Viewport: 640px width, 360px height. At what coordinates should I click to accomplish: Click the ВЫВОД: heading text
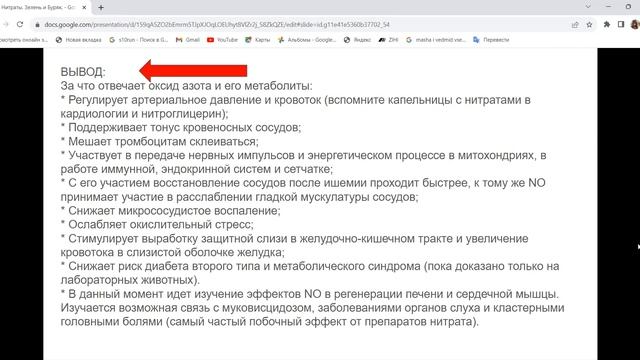click(83, 72)
